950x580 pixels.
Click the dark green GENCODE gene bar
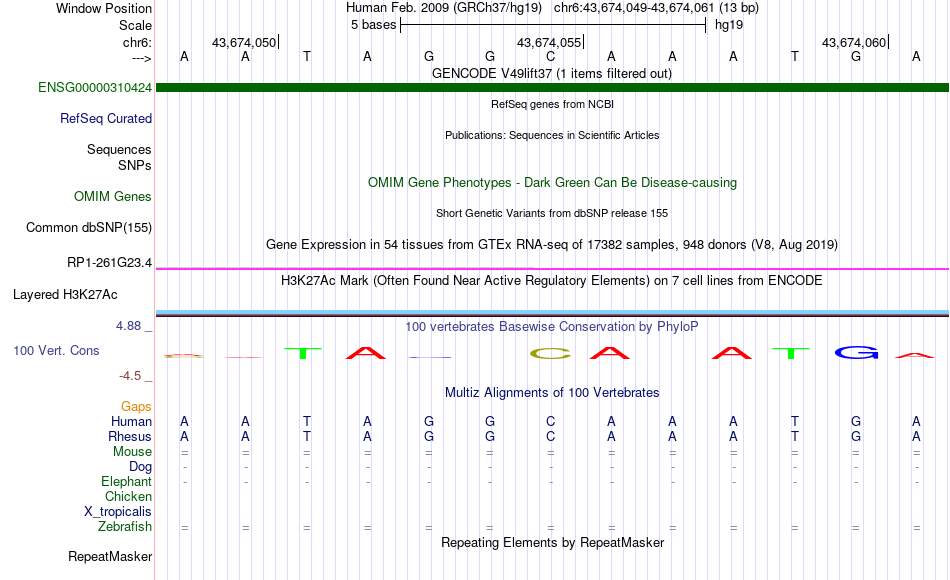click(x=552, y=87)
